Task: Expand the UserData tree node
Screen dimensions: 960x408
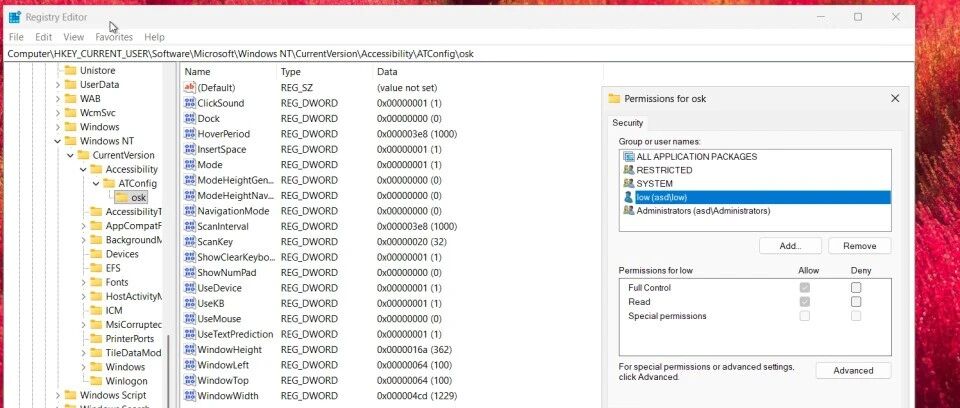Action: [58, 85]
